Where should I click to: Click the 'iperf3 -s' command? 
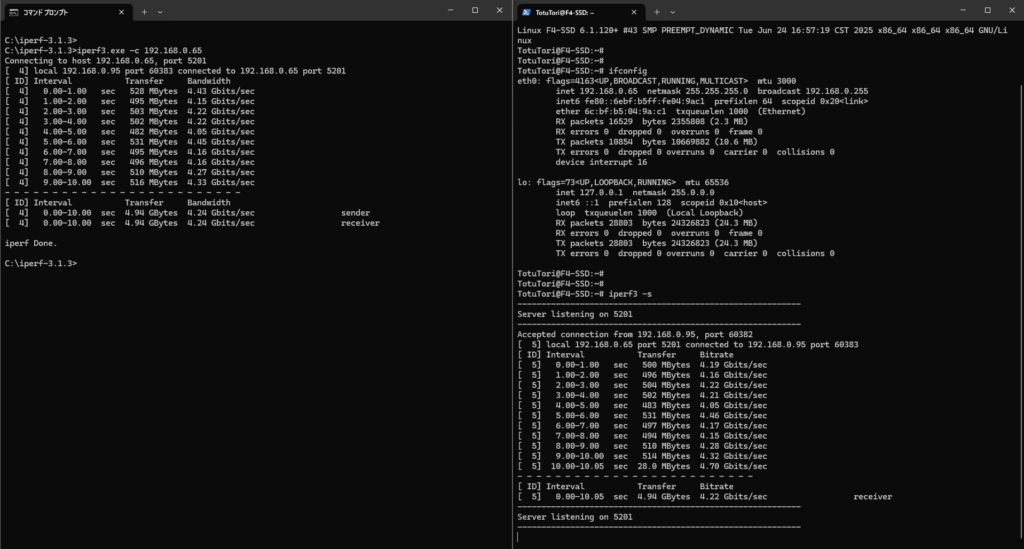[x=630, y=294]
